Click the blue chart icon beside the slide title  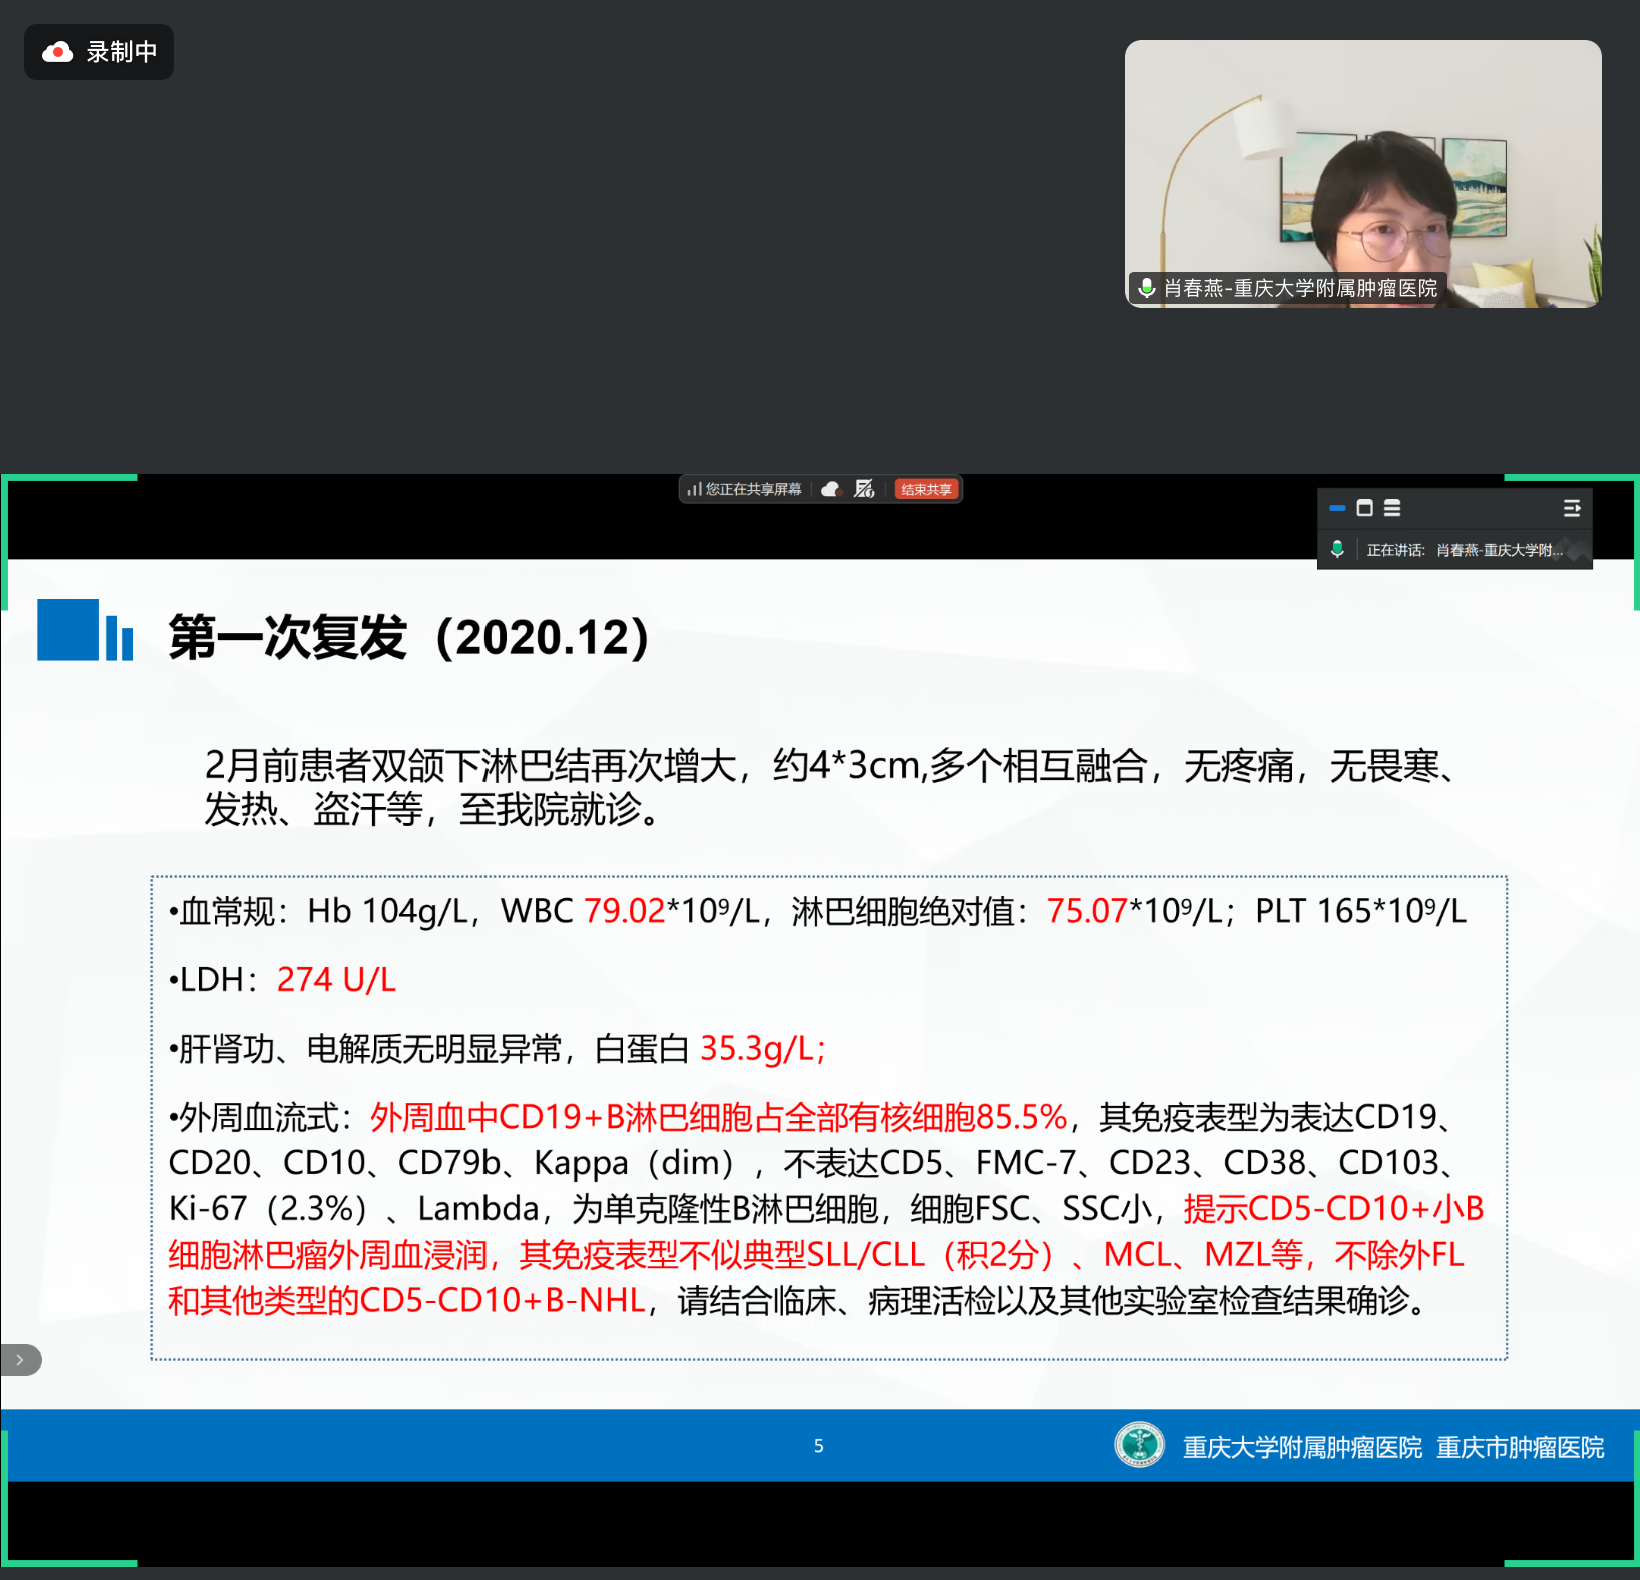tap(84, 630)
